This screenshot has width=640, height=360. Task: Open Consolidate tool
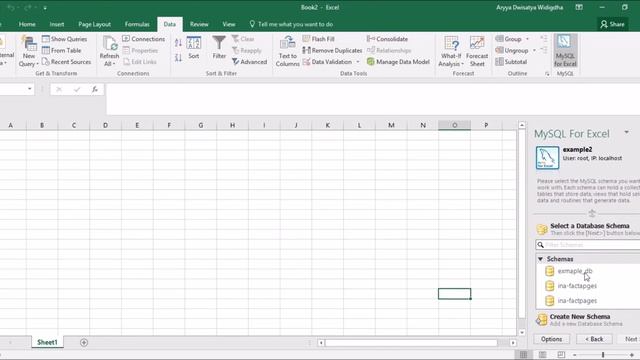(387, 39)
